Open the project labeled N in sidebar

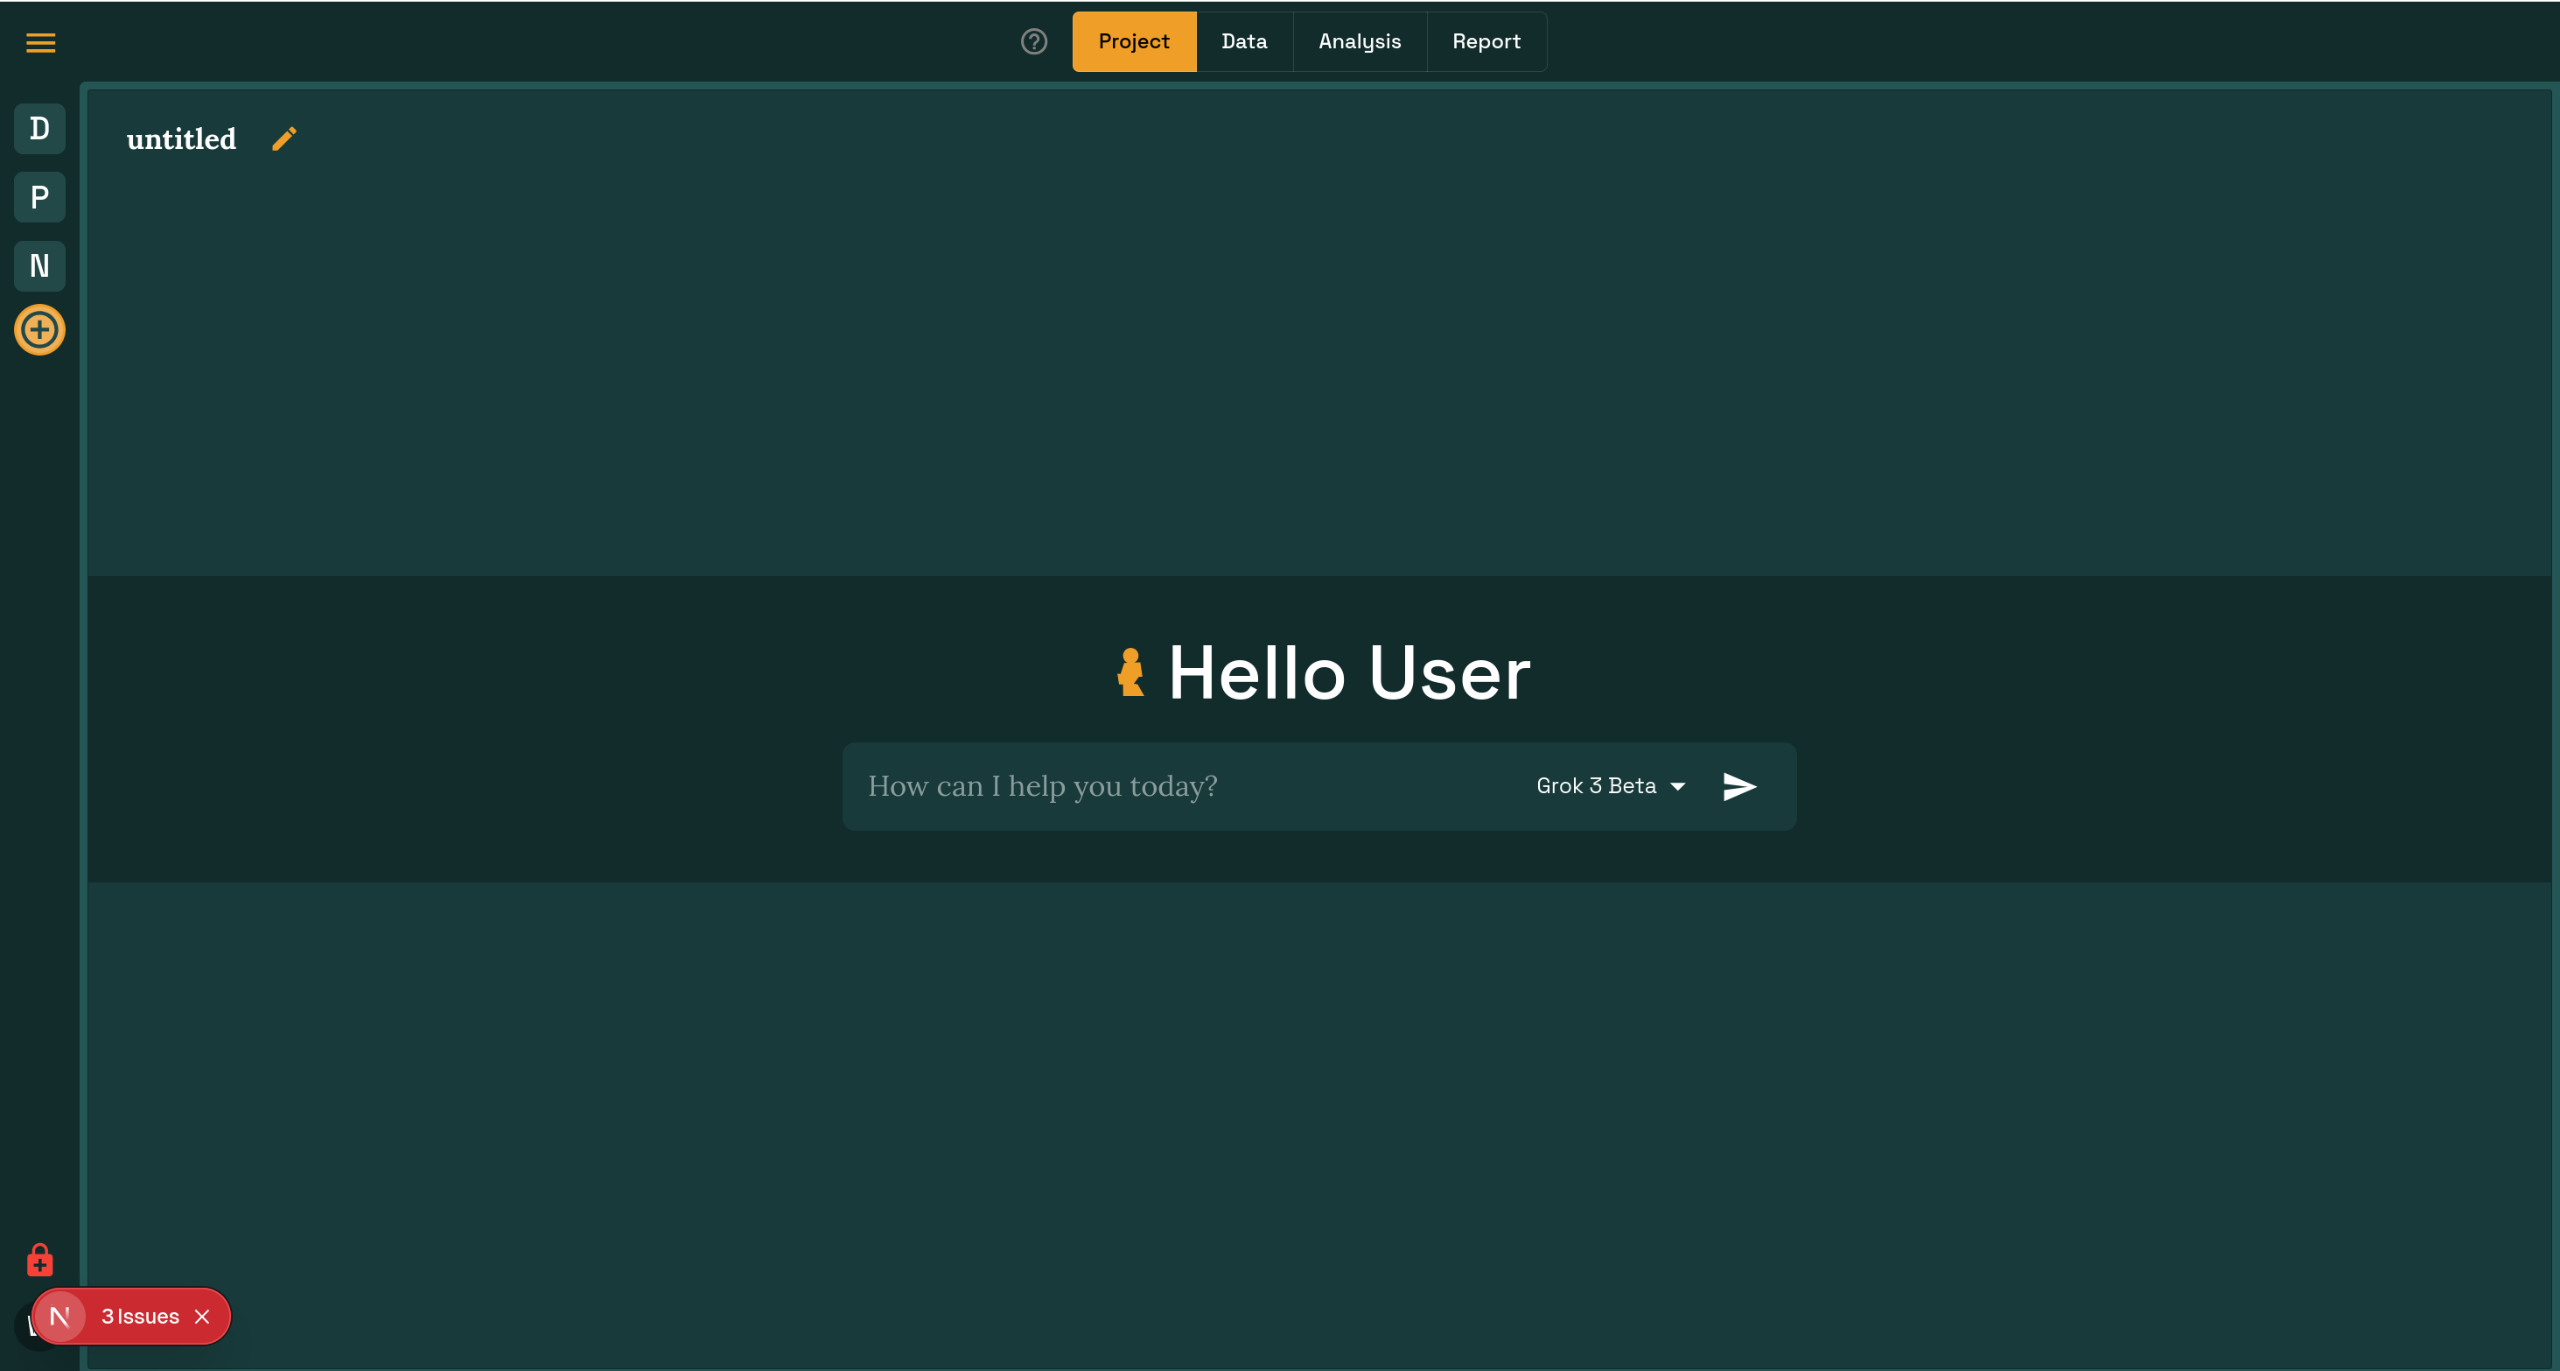click(40, 266)
